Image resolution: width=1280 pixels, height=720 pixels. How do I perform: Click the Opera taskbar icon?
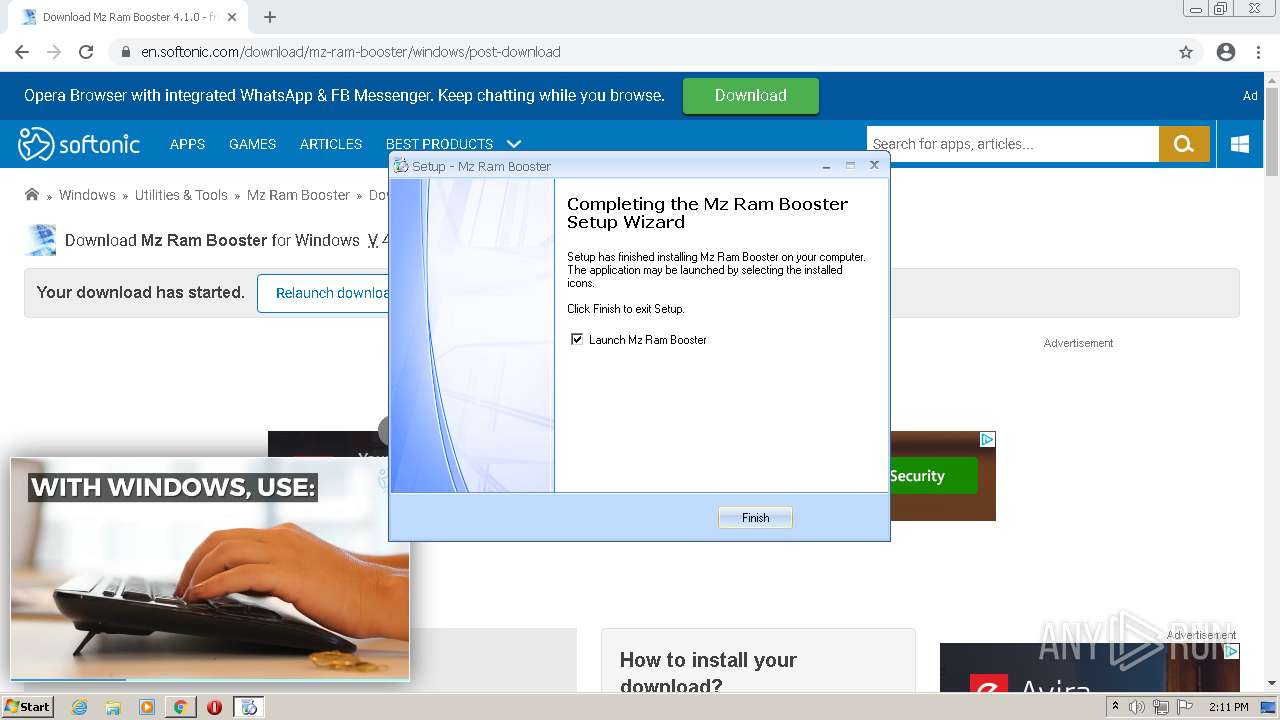click(214, 707)
